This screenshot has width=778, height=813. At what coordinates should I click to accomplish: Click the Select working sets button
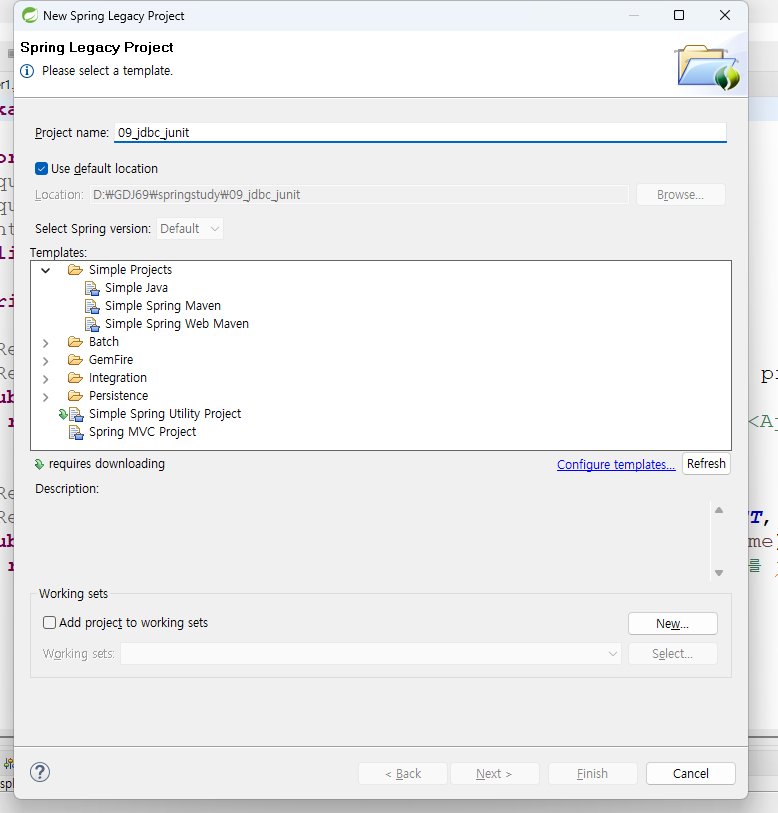coord(673,654)
